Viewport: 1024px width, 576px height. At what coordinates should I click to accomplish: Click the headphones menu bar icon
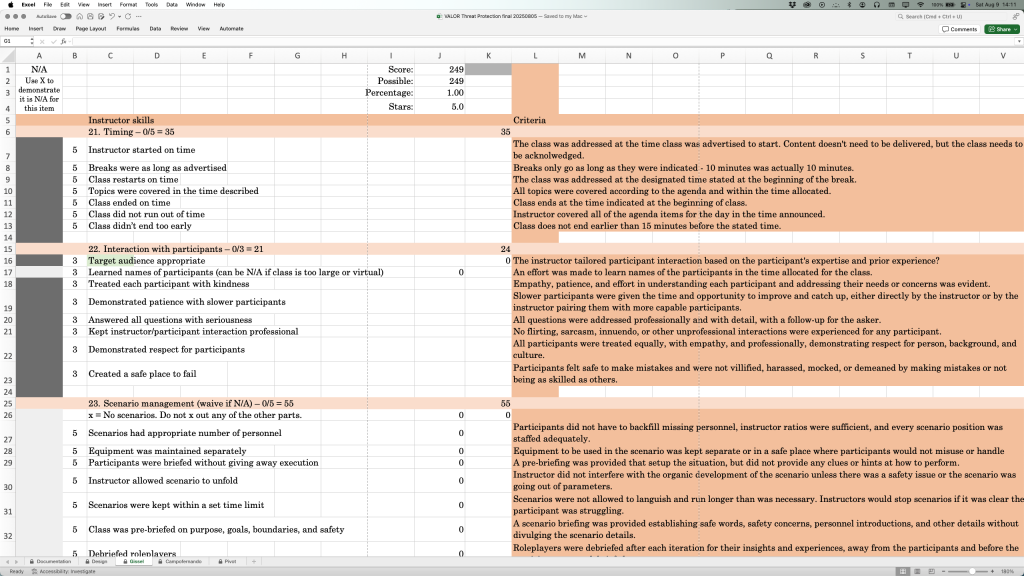[876, 5]
